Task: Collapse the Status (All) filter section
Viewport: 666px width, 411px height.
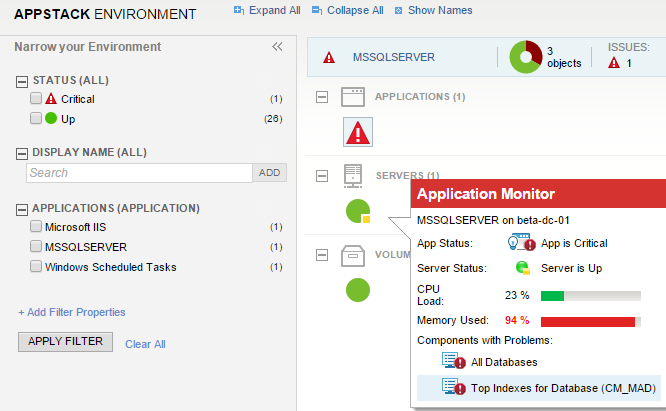Action: point(22,81)
